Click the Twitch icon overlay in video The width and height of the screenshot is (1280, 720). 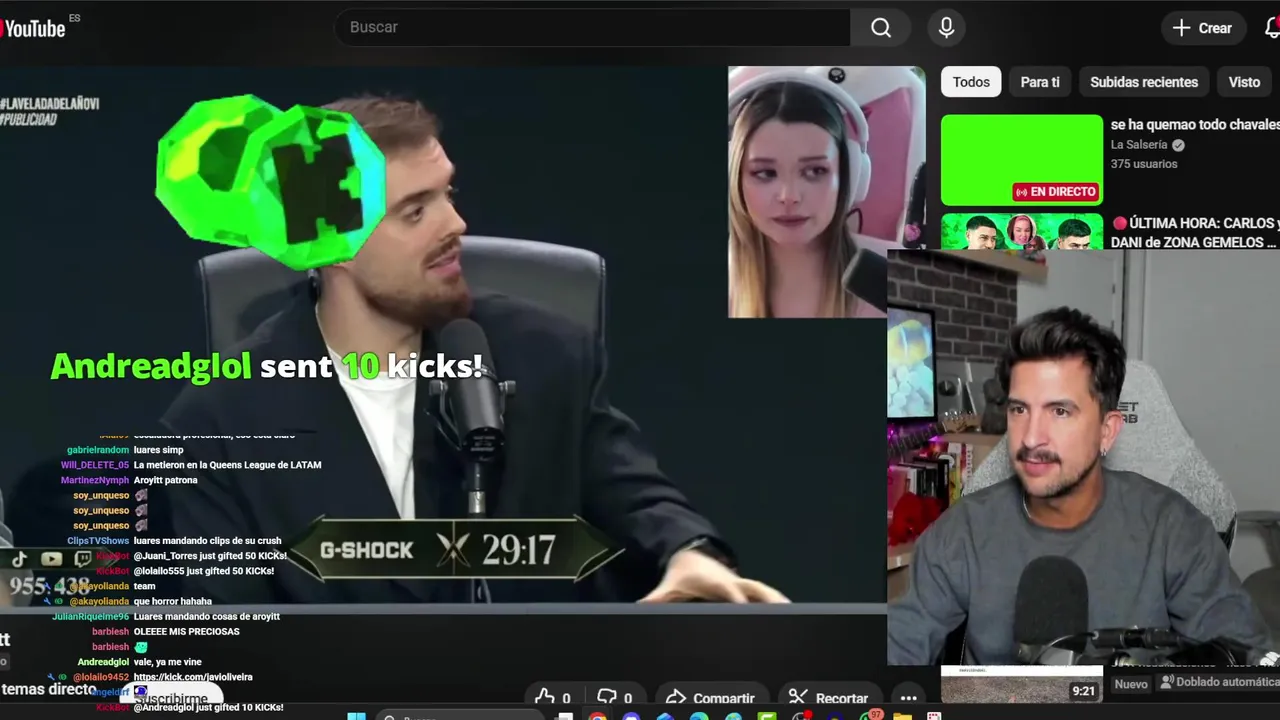tap(83, 559)
